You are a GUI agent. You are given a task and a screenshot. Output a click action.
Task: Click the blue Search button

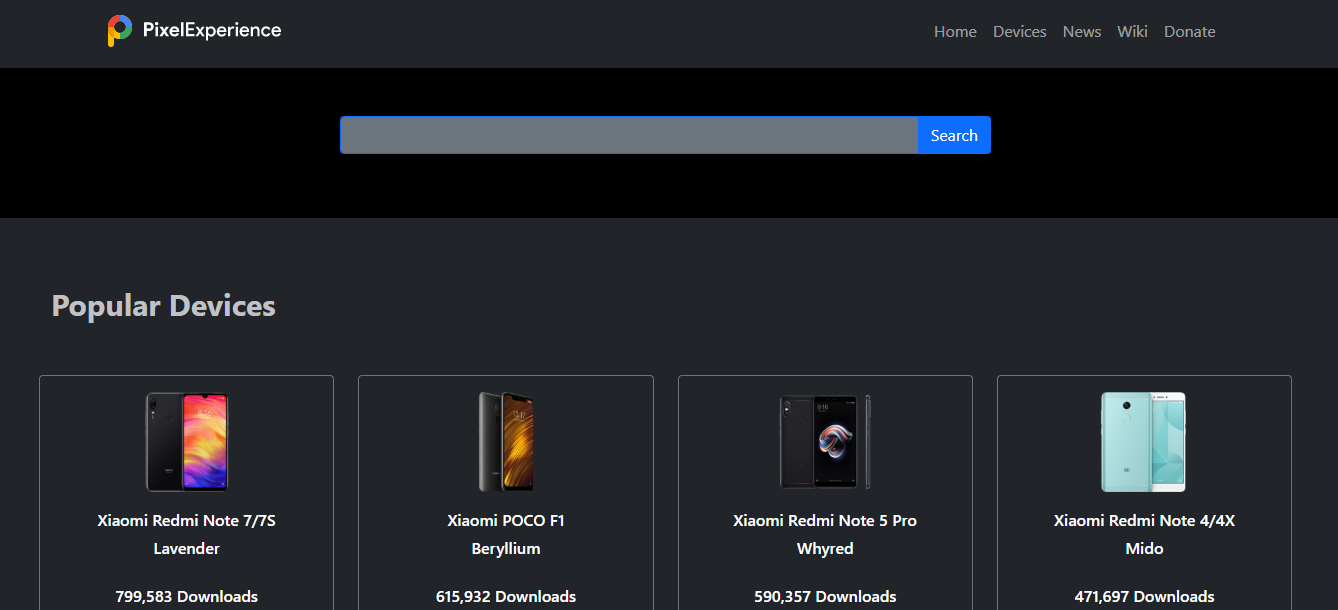954,135
